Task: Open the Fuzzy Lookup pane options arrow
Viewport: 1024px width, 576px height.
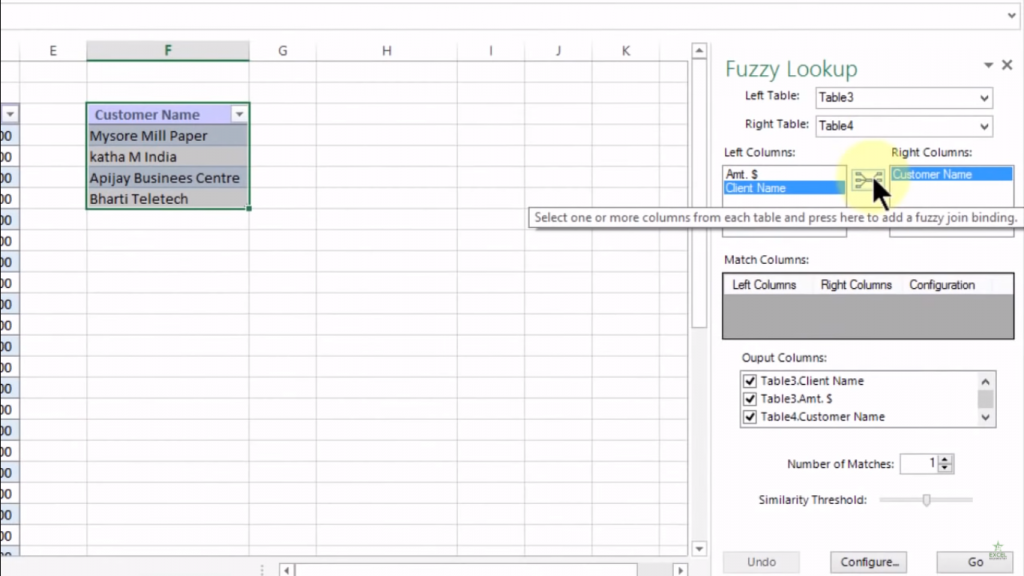Action: pyautogui.click(x=988, y=64)
